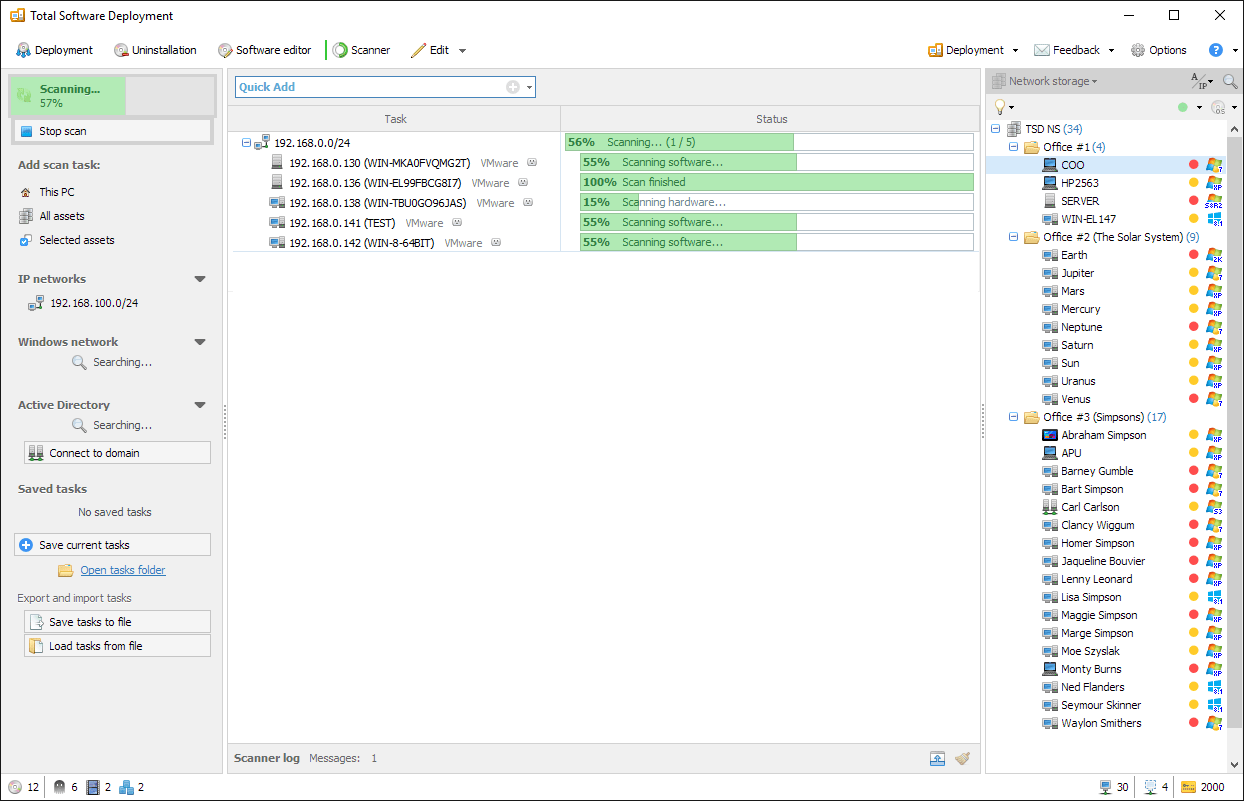Open the Network storage dropdown

pos(1052,81)
